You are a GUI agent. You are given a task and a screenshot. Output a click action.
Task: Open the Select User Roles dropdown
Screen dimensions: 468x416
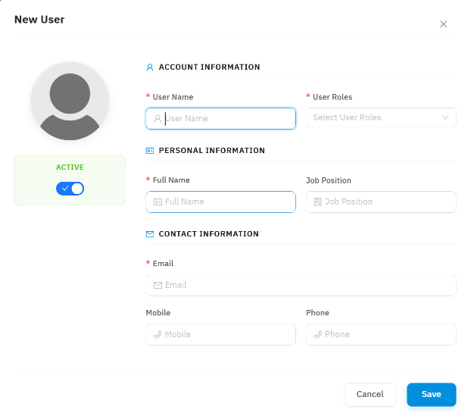pos(381,117)
